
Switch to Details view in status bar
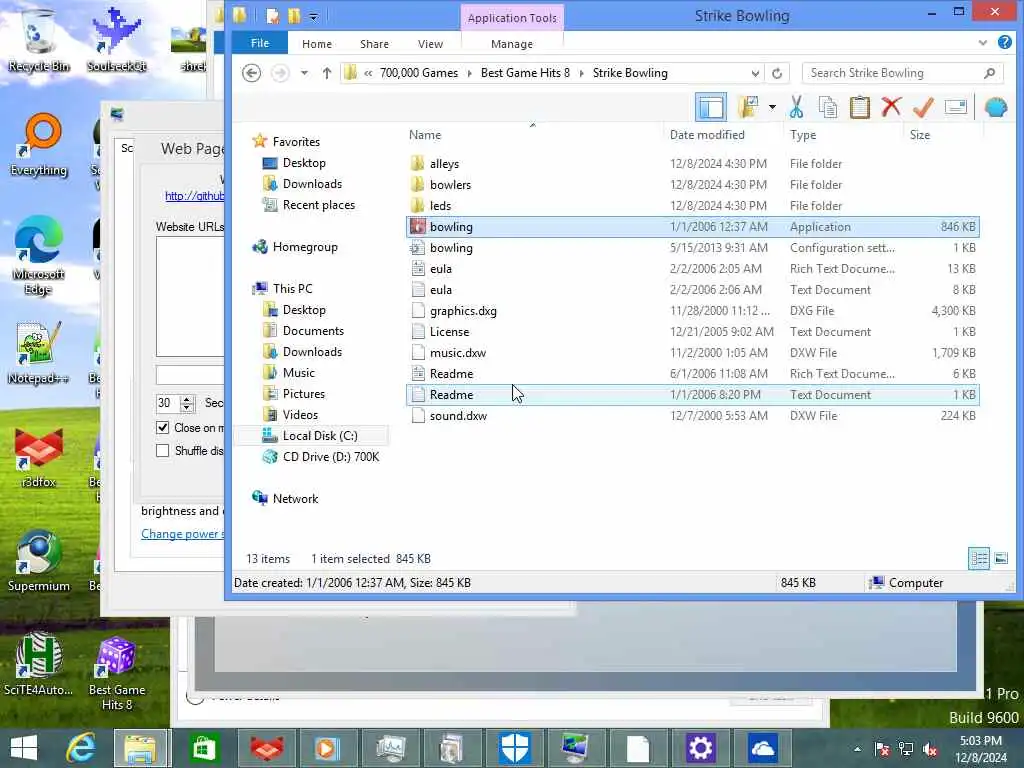tap(979, 558)
